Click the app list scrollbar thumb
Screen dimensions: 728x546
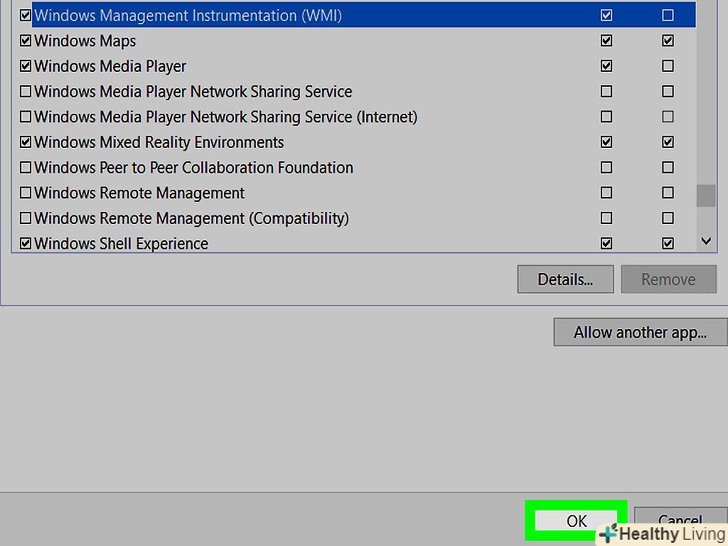[x=706, y=195]
